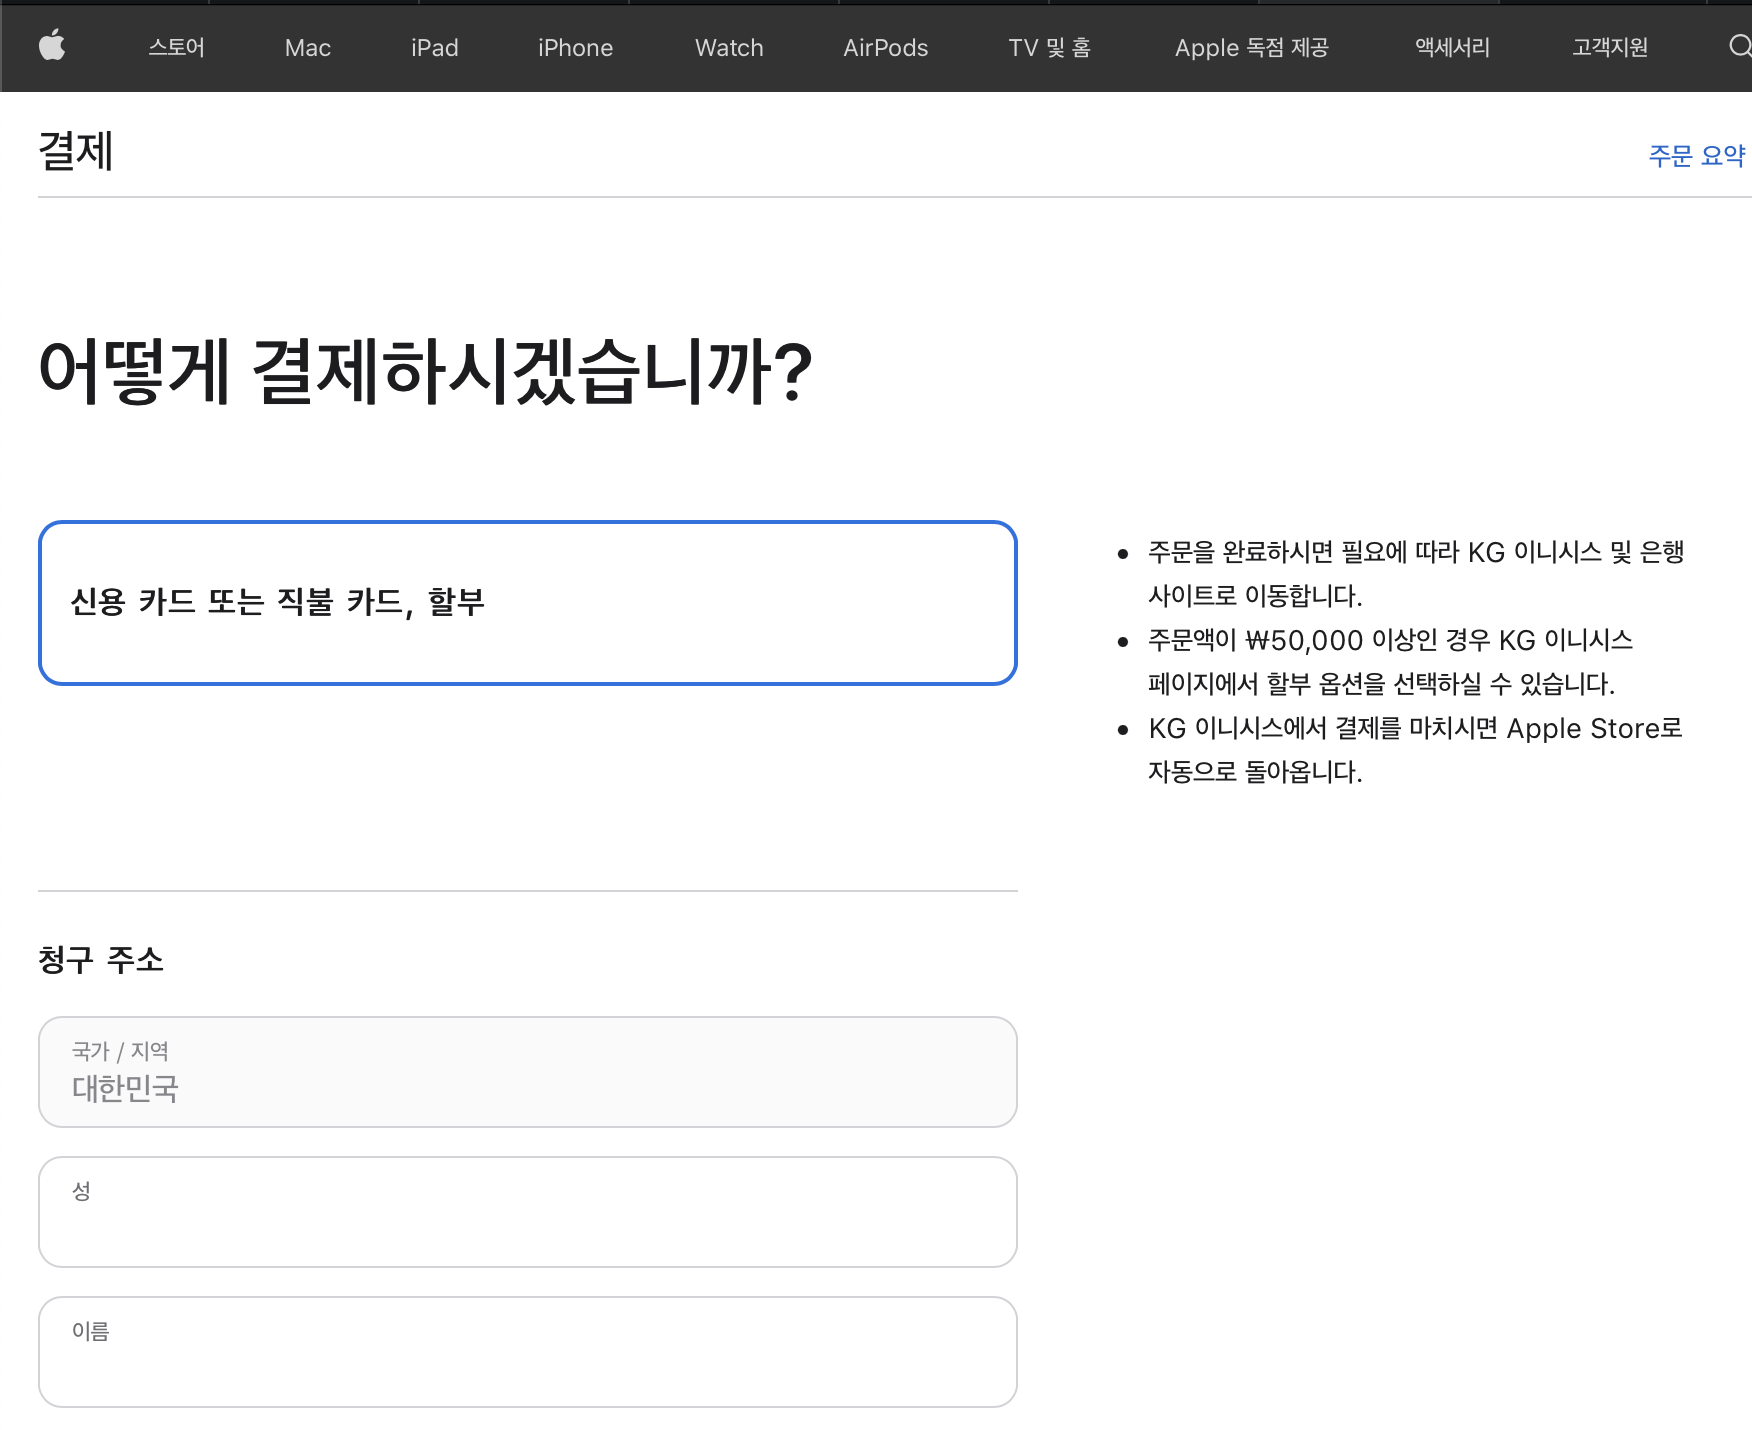This screenshot has width=1752, height=1430.
Task: Click the Apple logo icon
Action: [52, 46]
